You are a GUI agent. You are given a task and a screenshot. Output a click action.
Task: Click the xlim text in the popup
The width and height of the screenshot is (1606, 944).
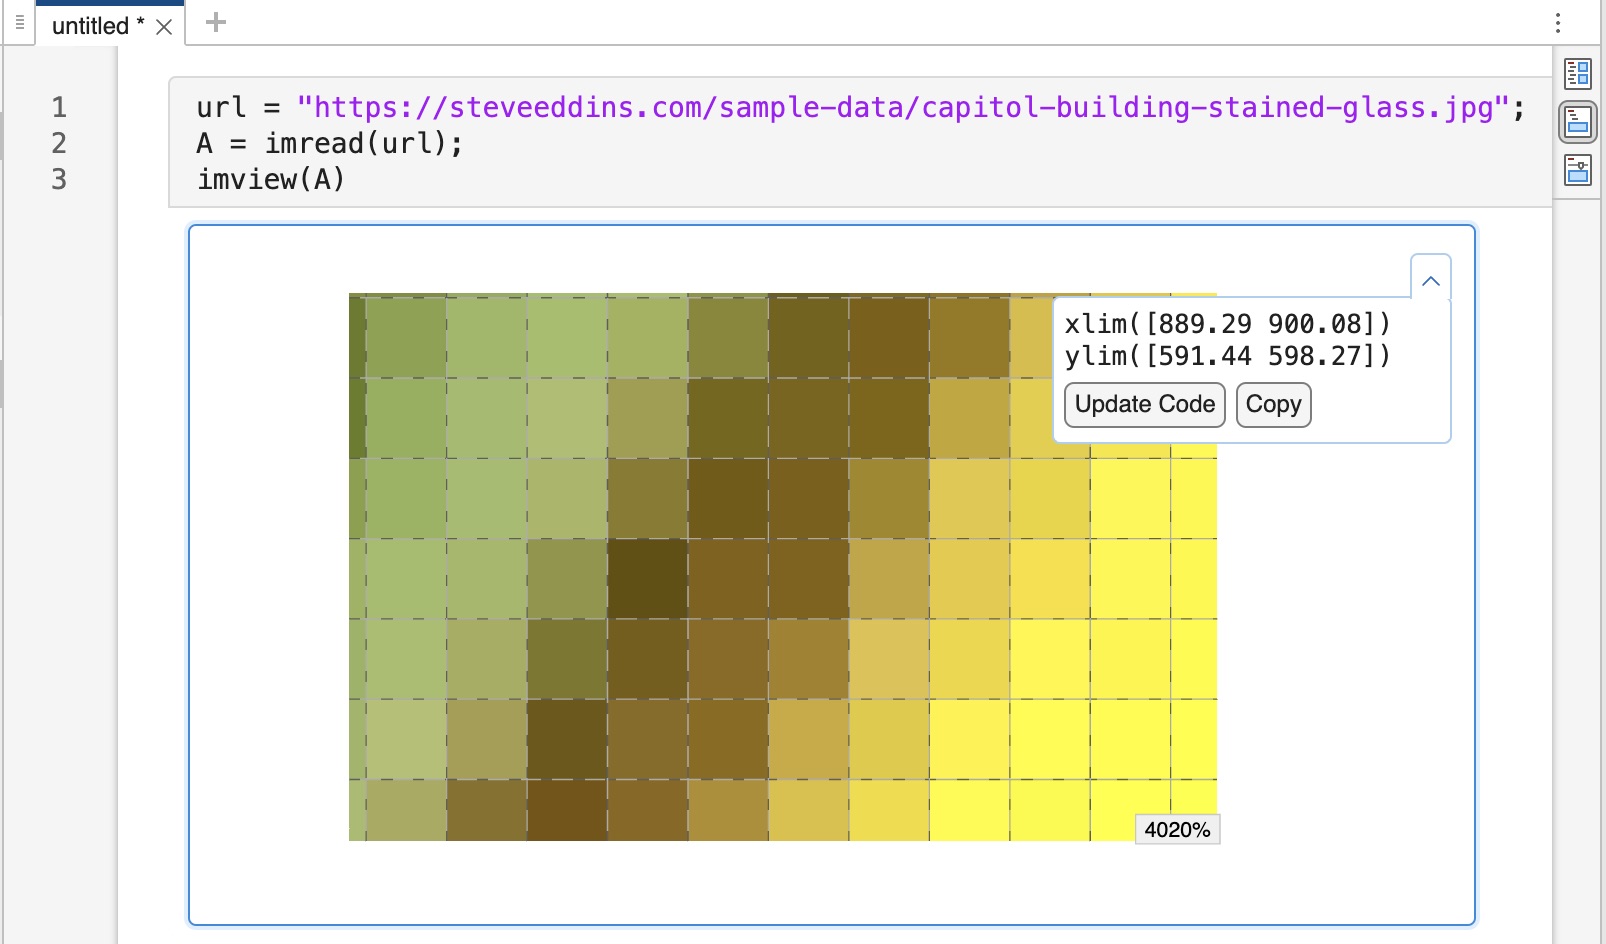[1227, 324]
